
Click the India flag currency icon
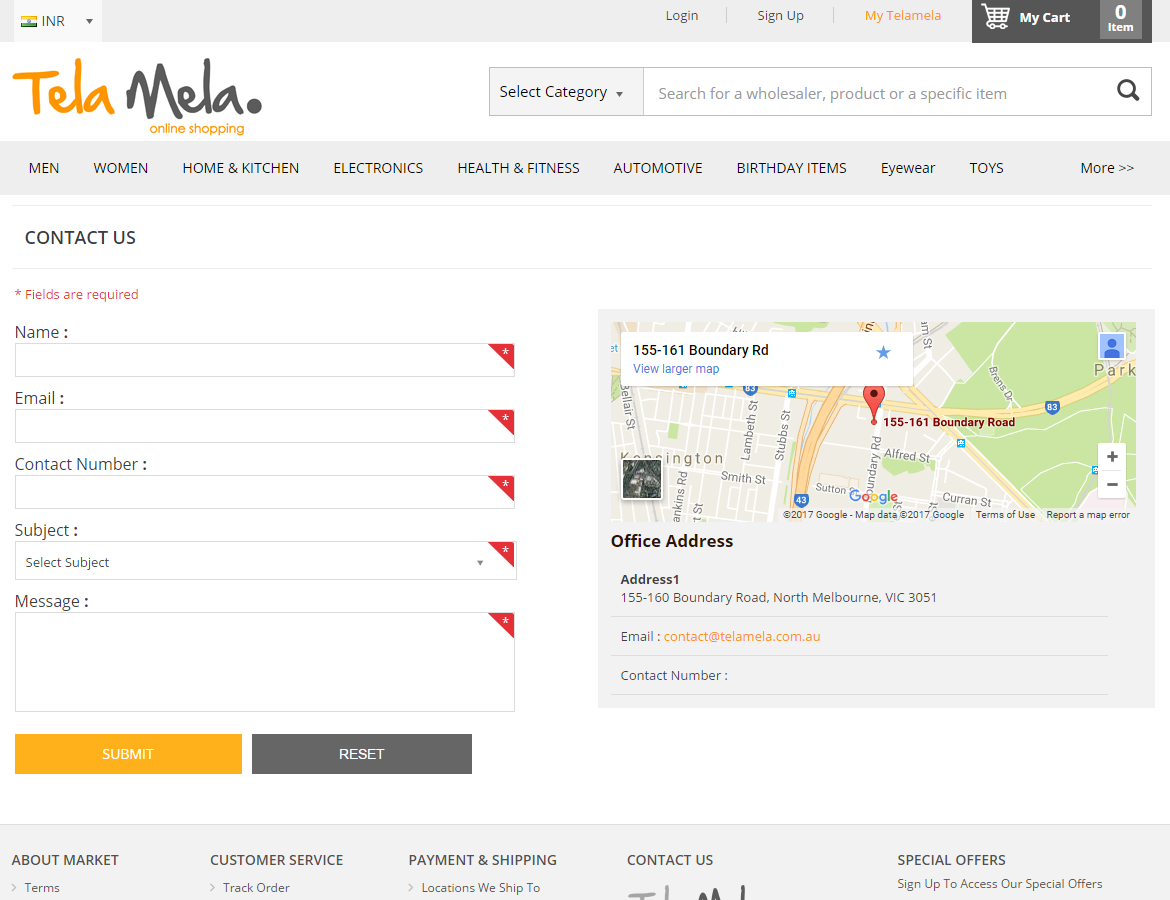pyautogui.click(x=29, y=21)
